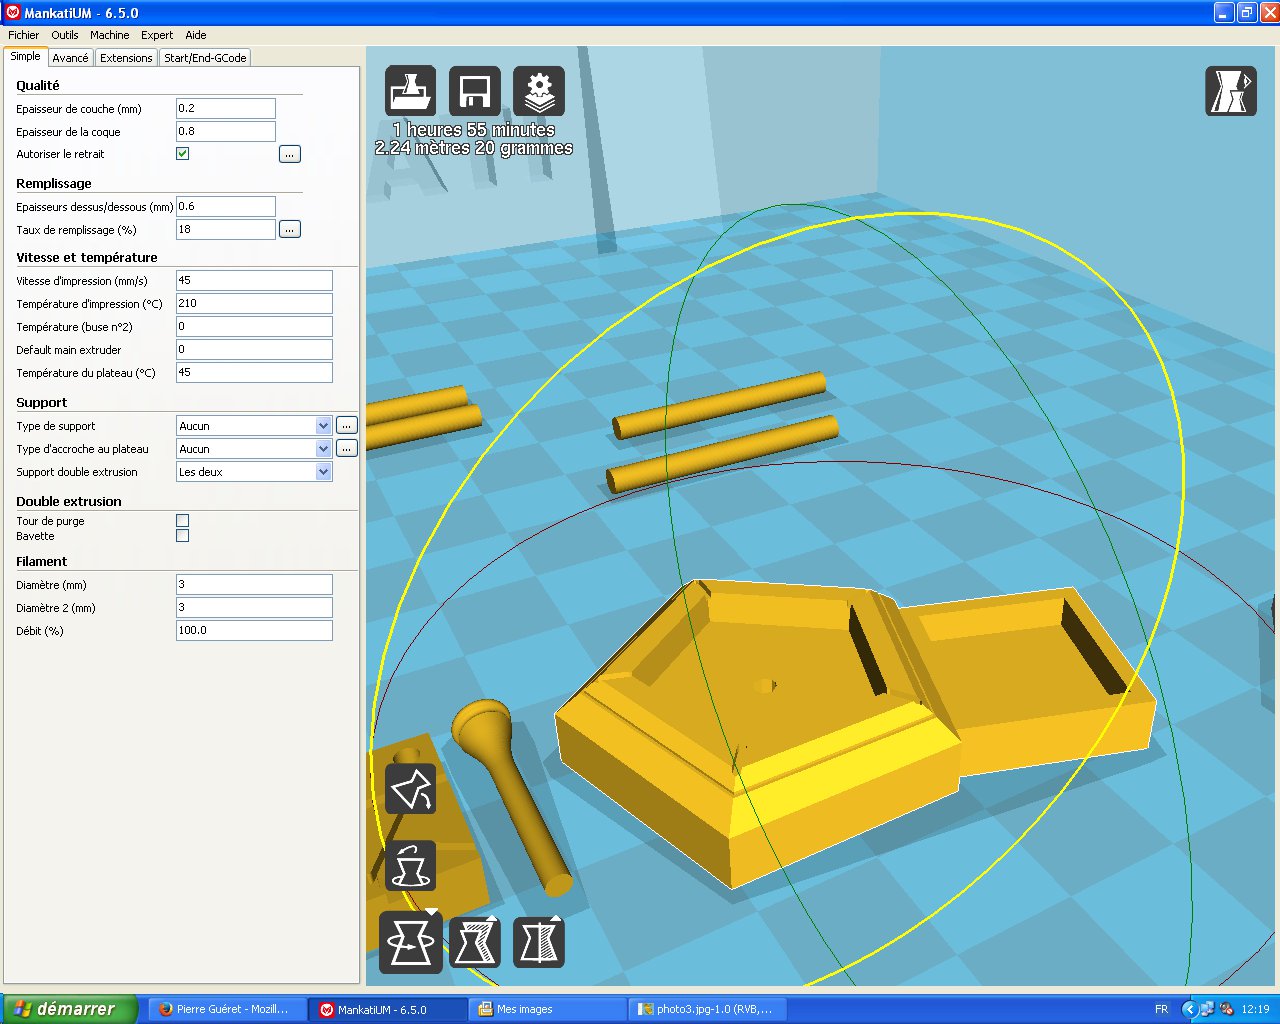Image resolution: width=1280 pixels, height=1024 pixels.
Task: Open the retraction settings ellipsis button
Action: tap(289, 154)
